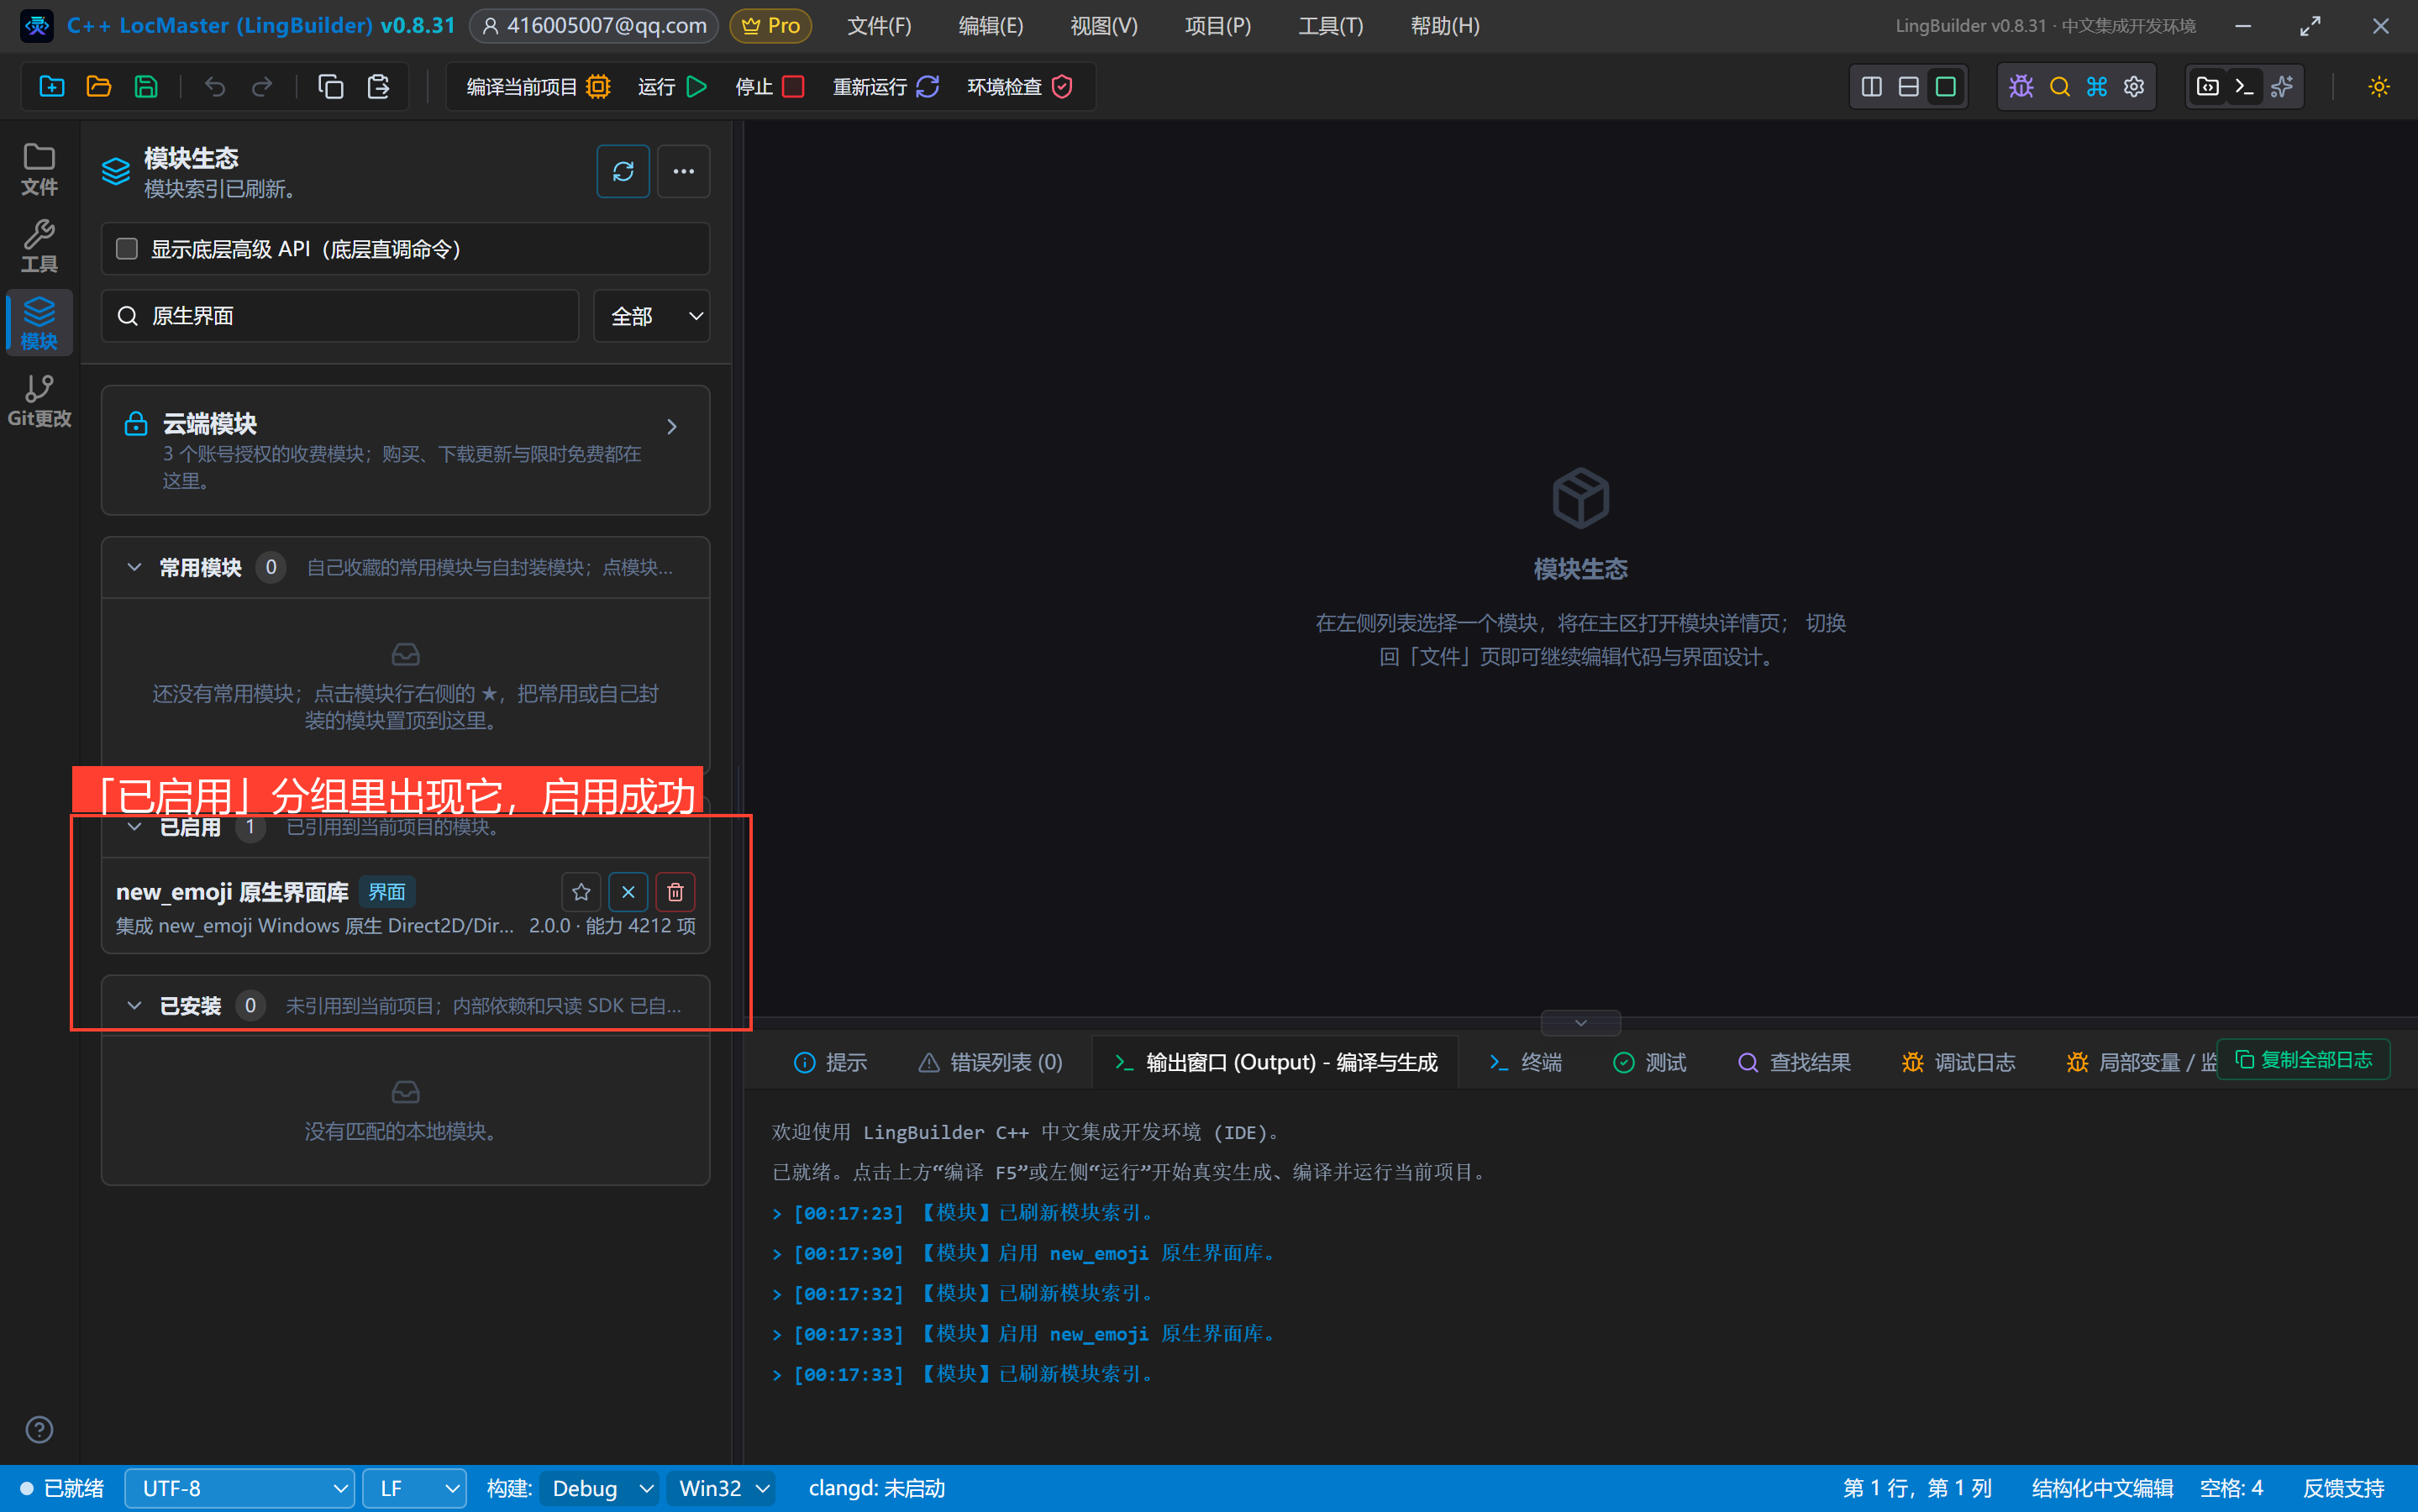Enable 显示底层高级 API checkbox

coord(127,249)
